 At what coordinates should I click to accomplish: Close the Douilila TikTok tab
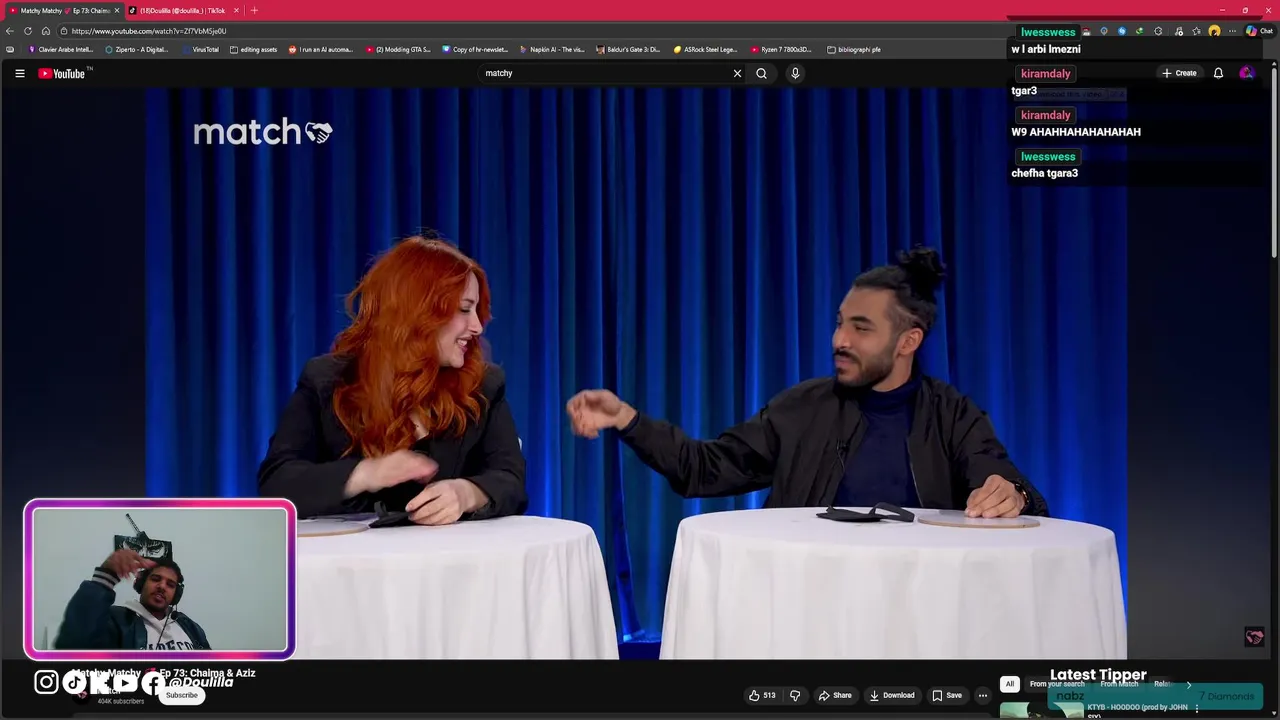point(236,10)
